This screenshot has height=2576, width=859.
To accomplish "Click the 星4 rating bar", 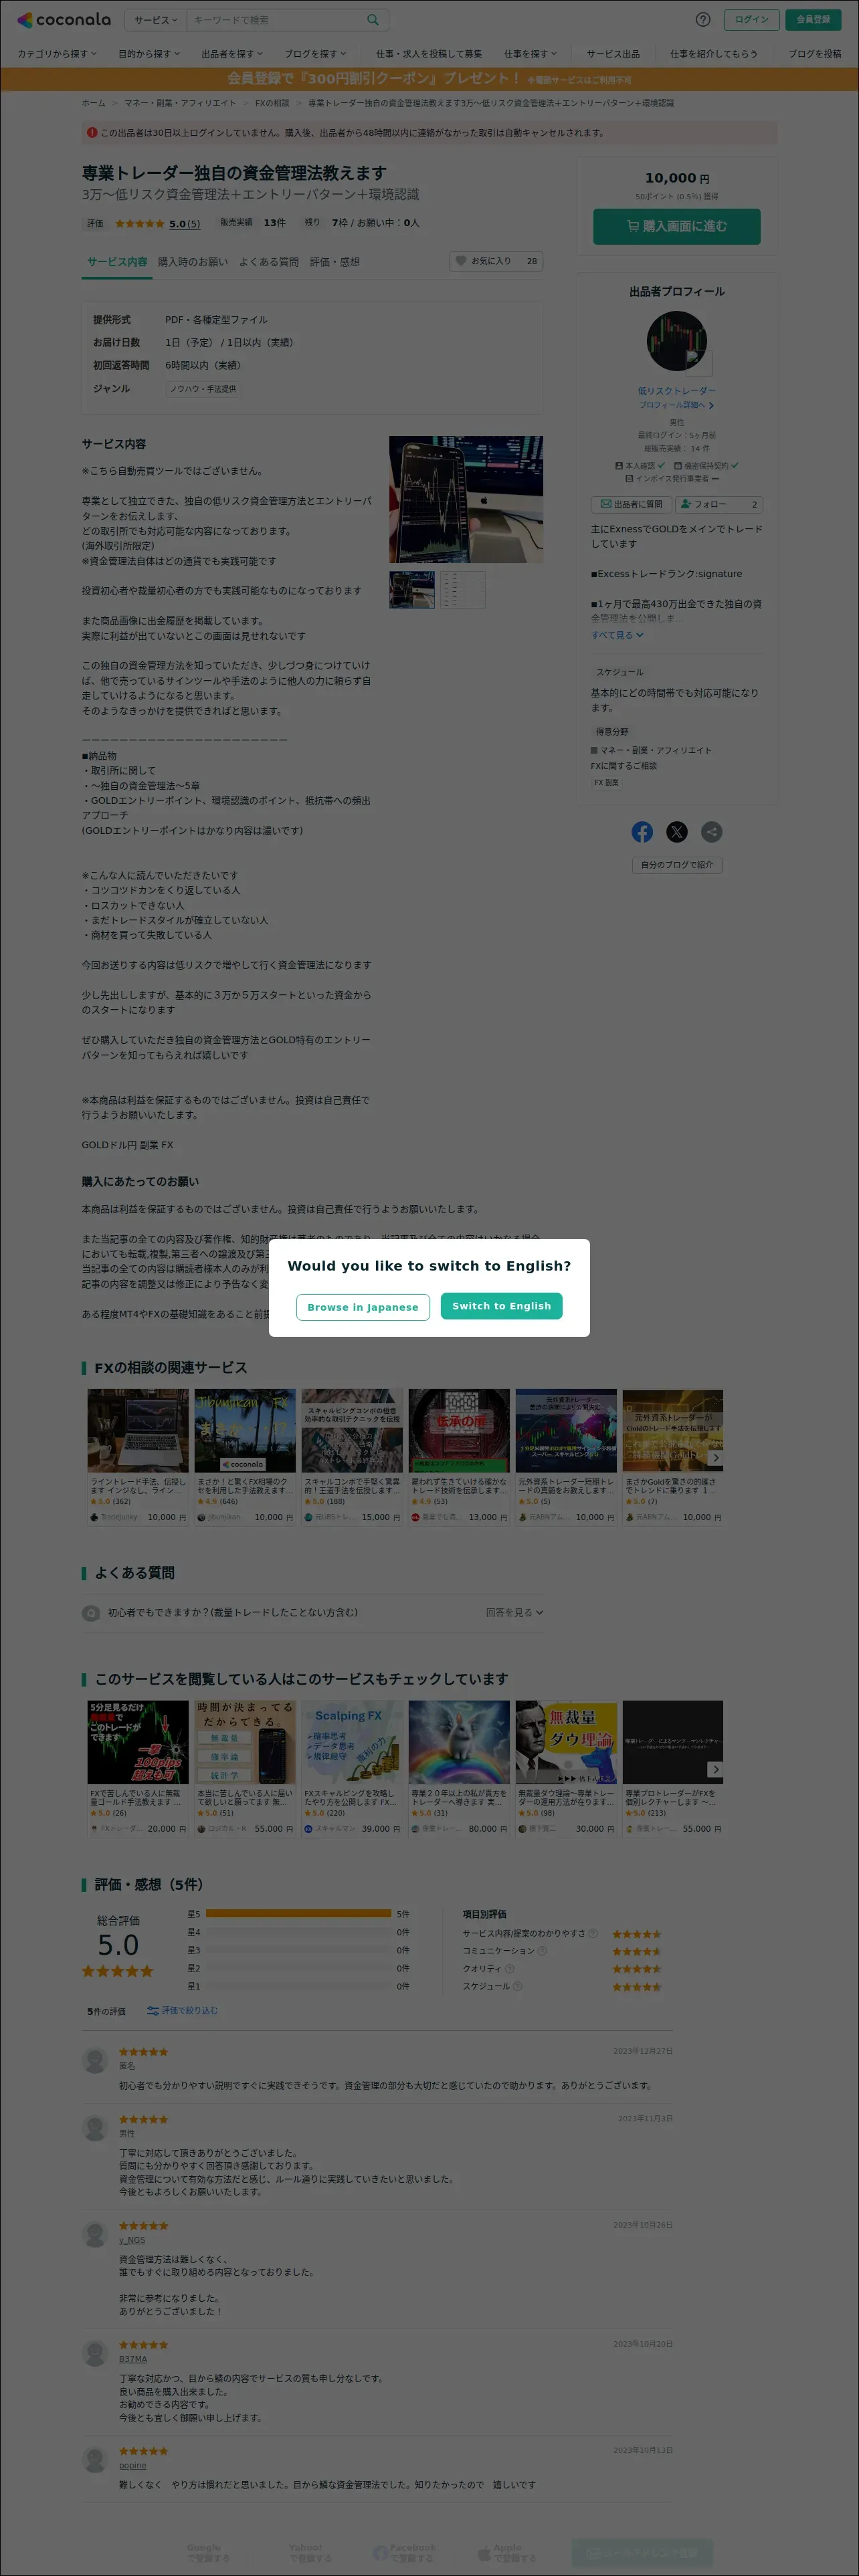I will [x=298, y=1932].
